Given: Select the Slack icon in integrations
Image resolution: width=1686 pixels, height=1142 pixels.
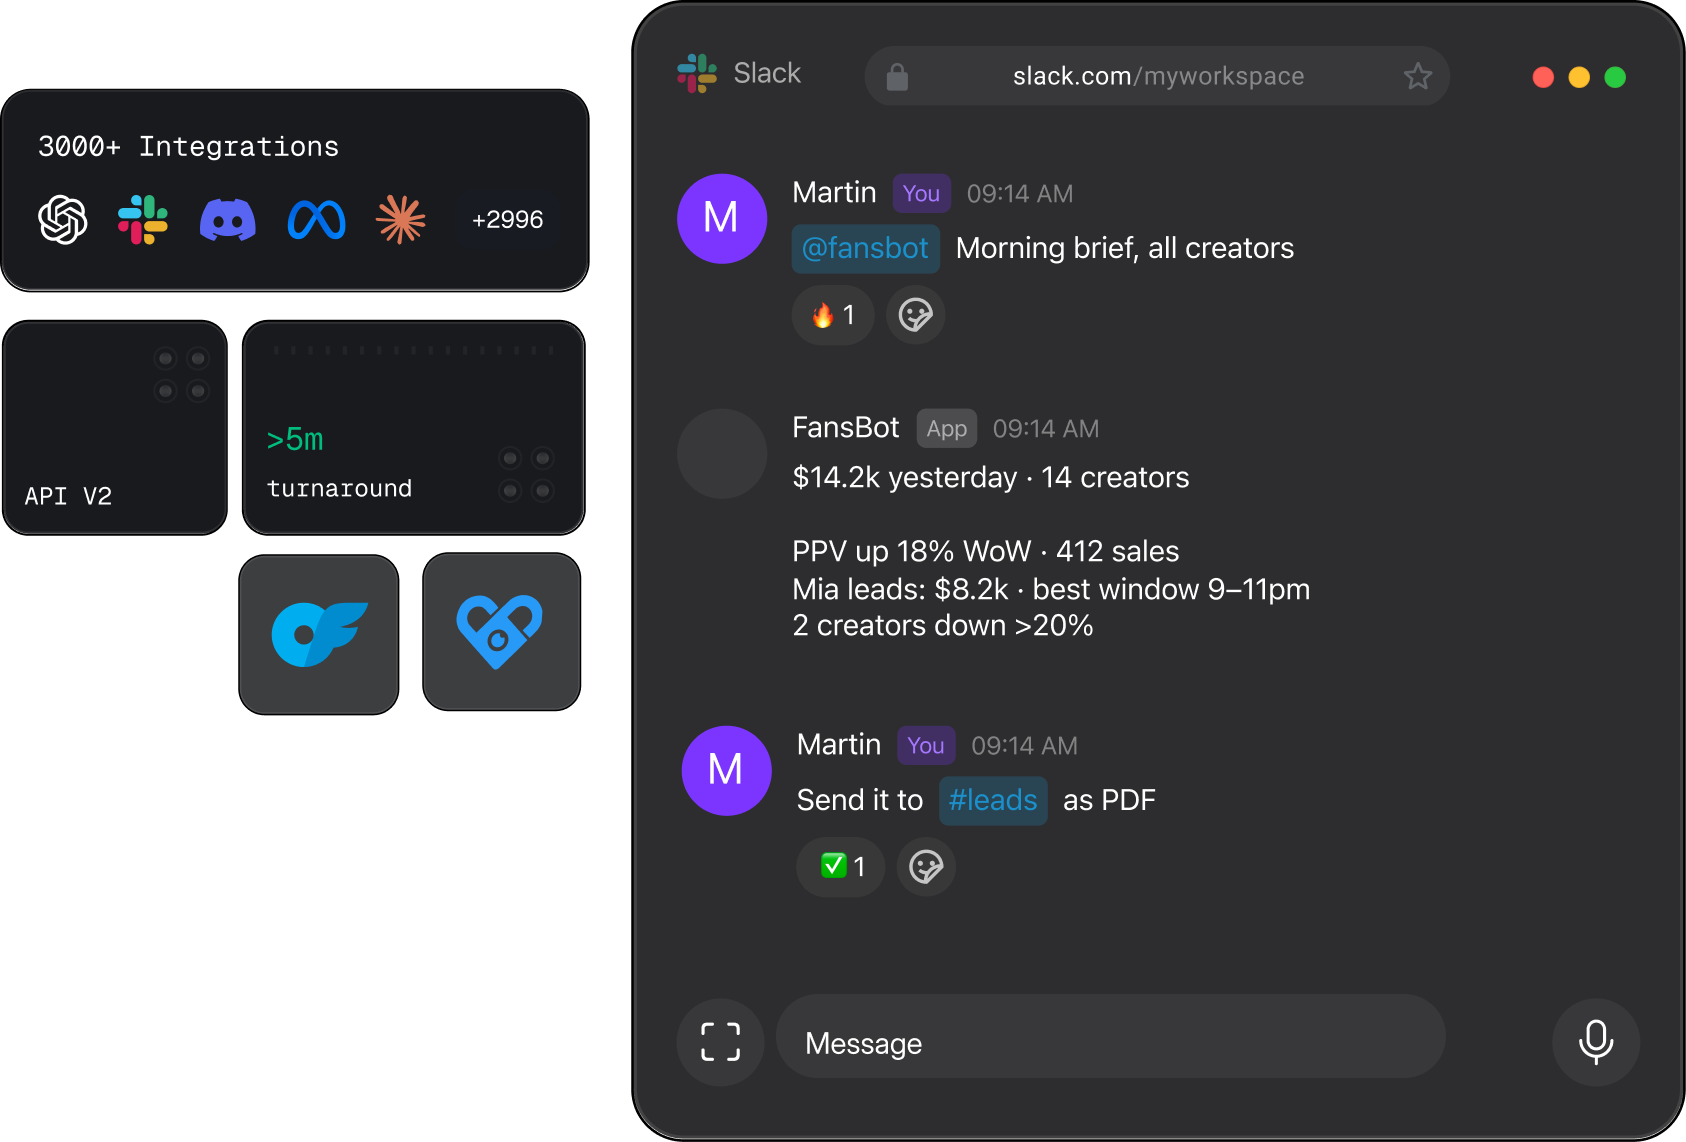Looking at the screenshot, I should coord(143,220).
